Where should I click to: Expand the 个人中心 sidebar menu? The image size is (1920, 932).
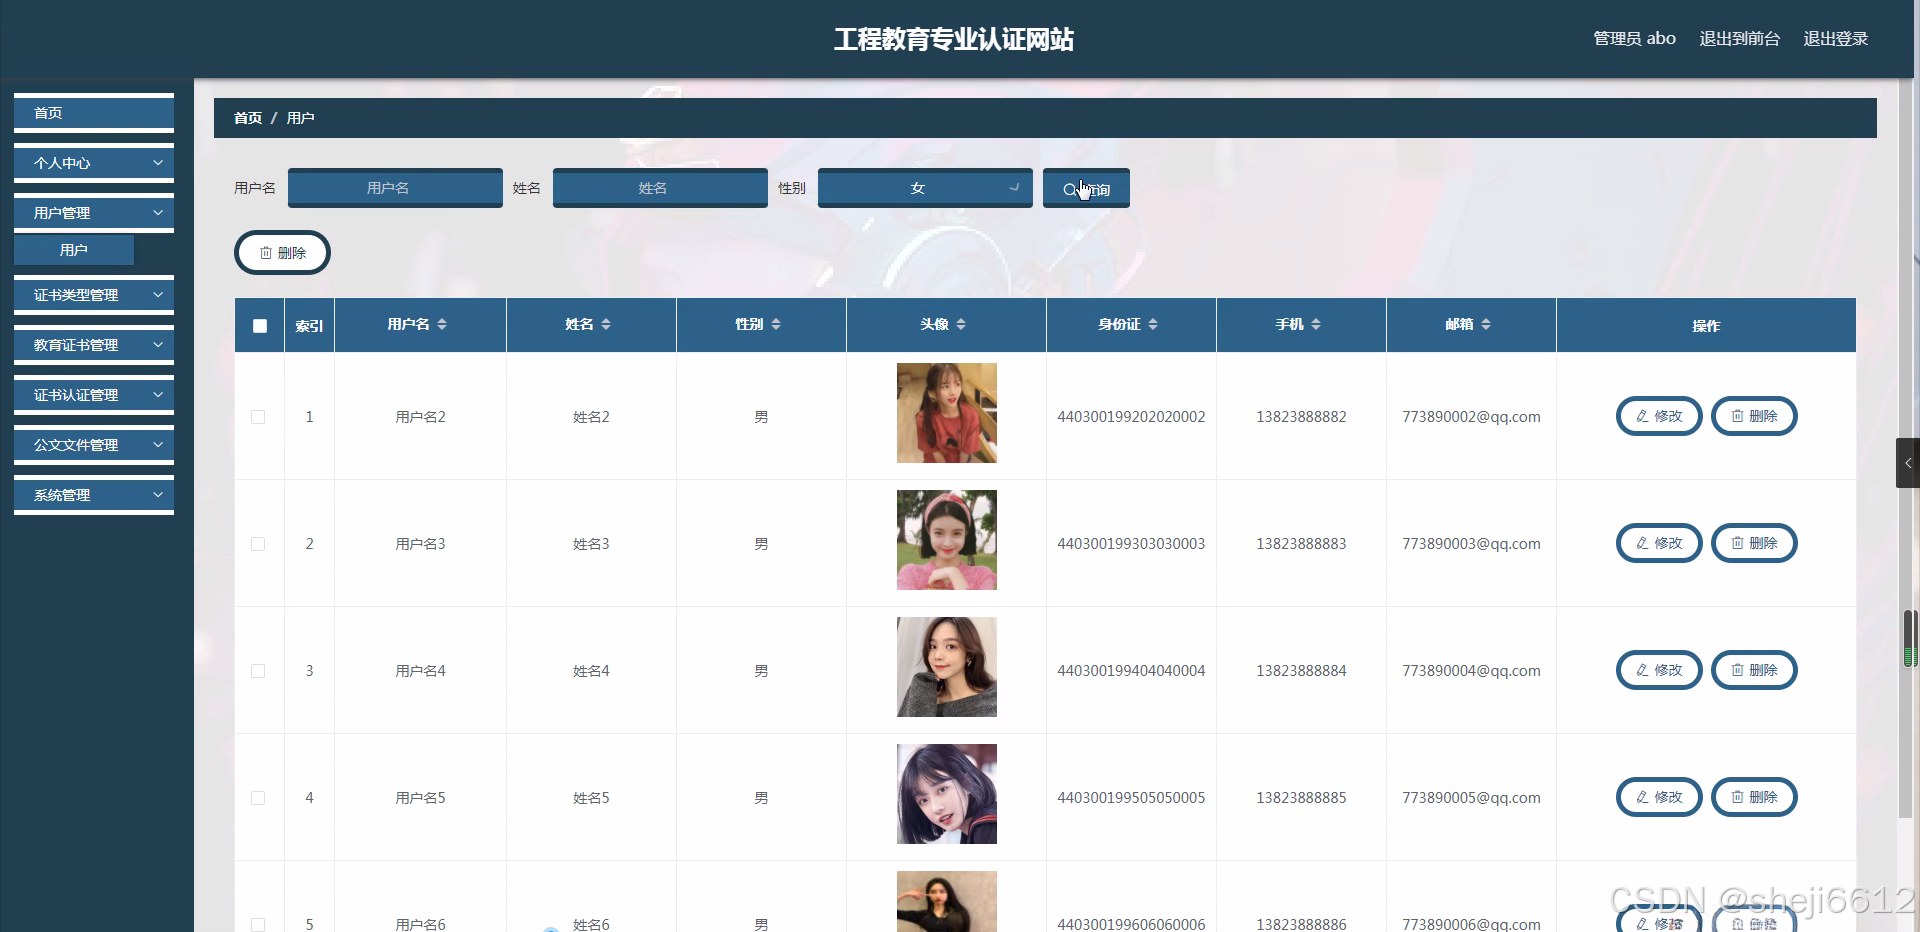coord(94,163)
